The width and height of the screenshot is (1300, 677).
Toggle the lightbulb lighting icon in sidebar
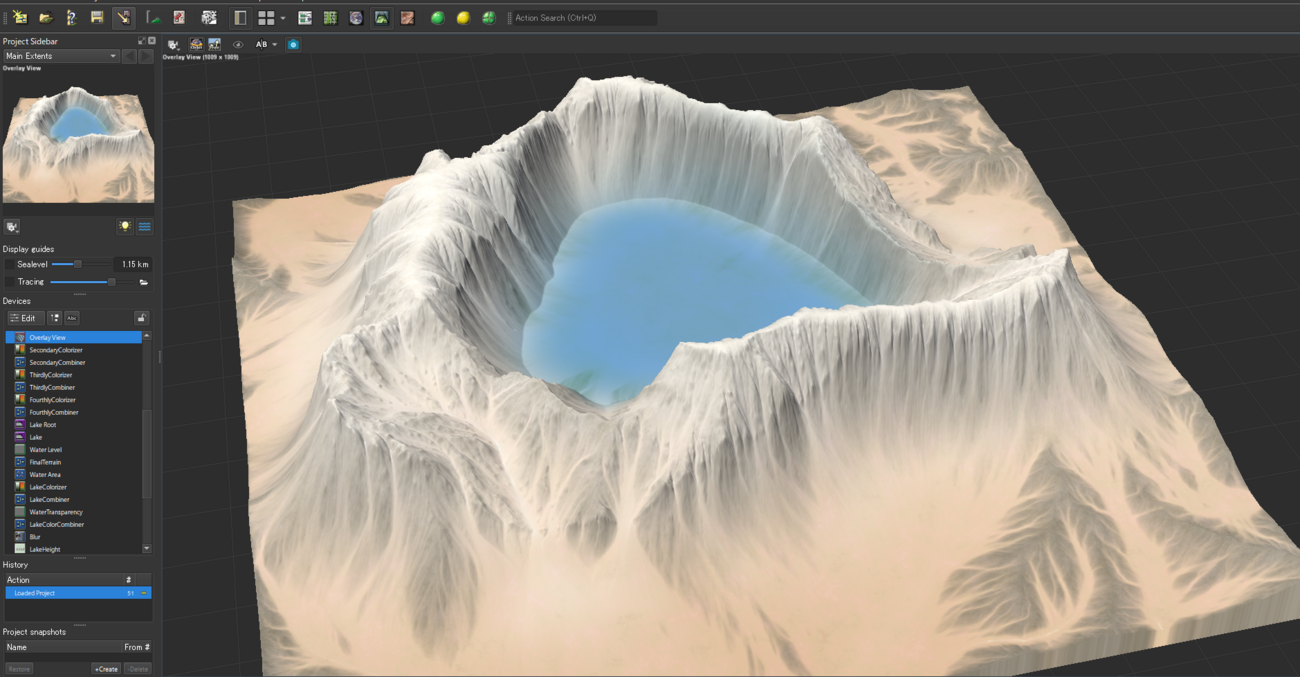click(125, 227)
